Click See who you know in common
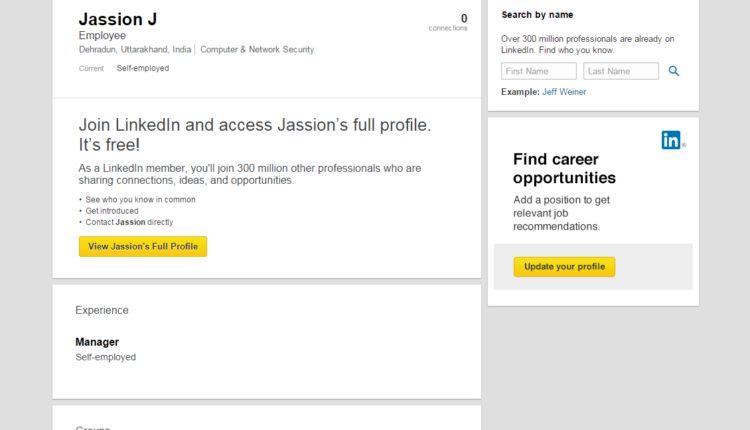The width and height of the screenshot is (750, 430). 140,199
